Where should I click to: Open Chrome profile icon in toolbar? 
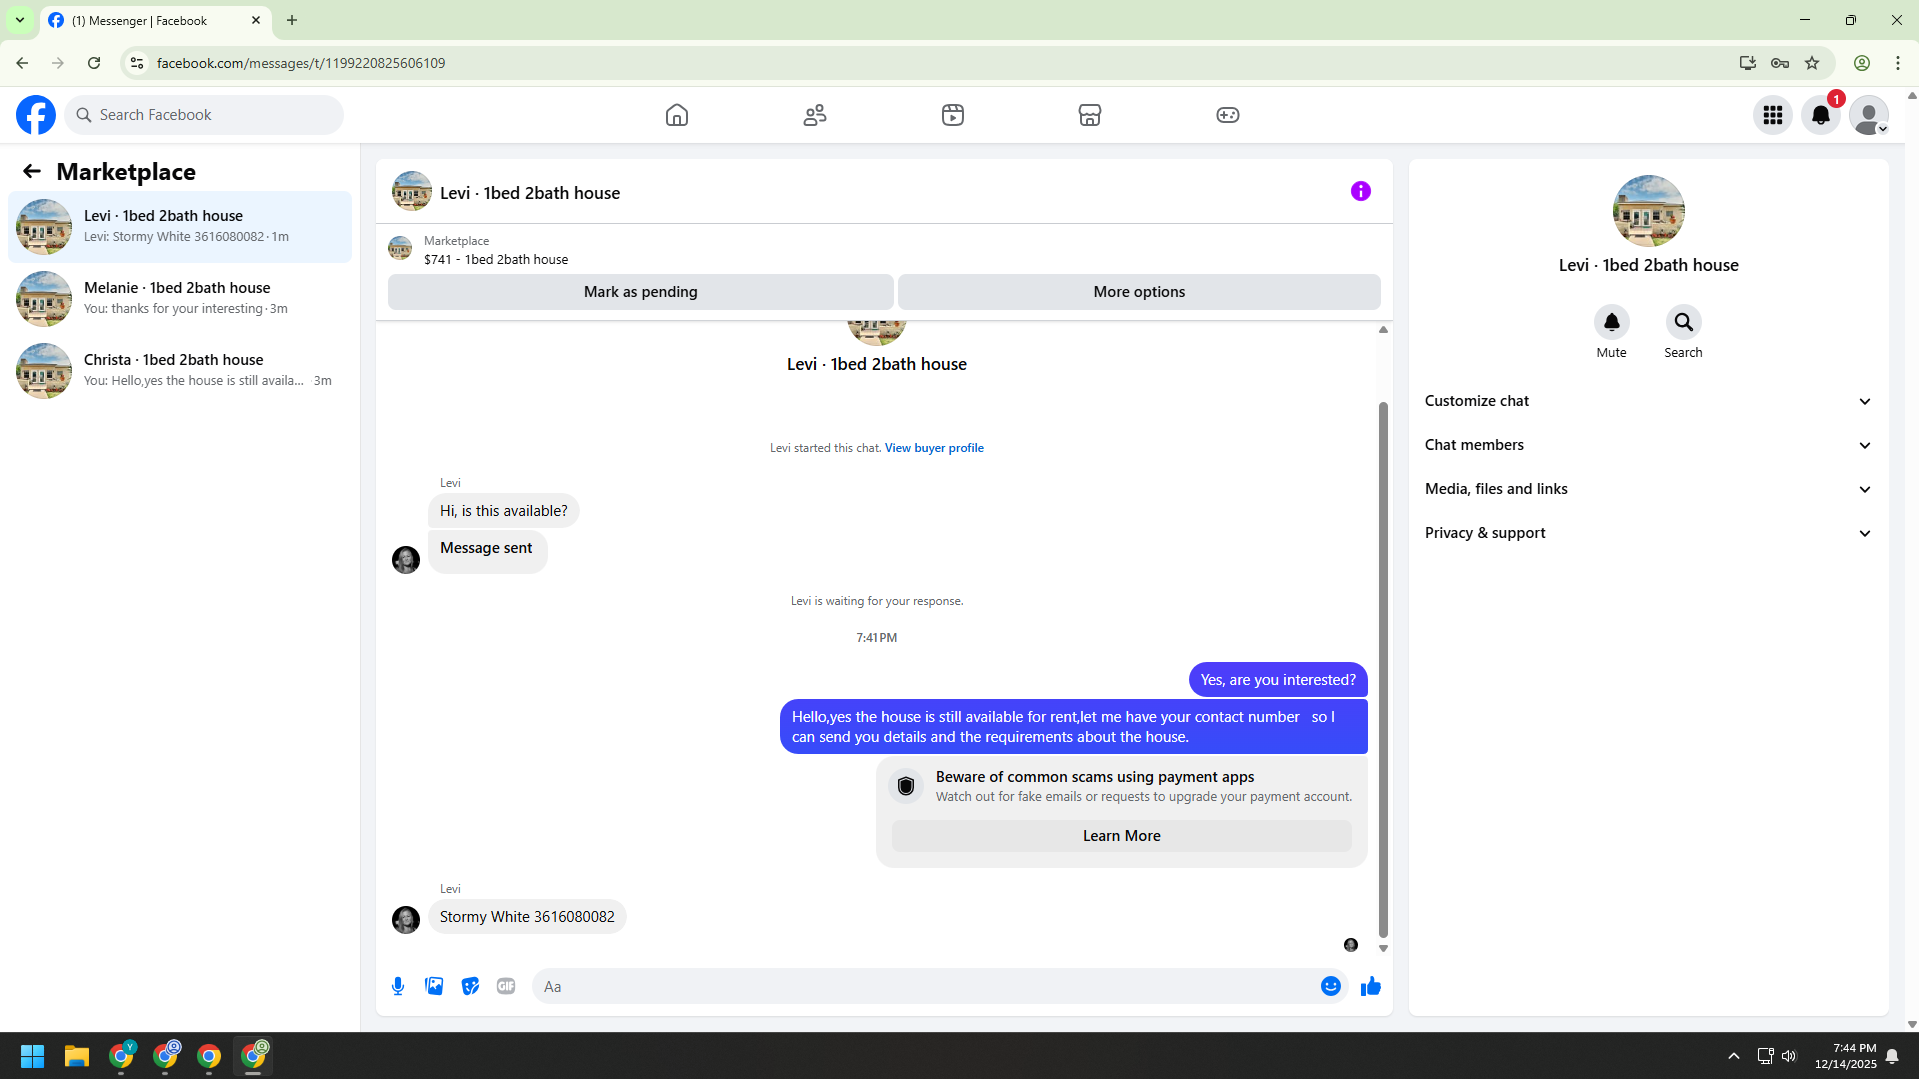click(x=1862, y=63)
